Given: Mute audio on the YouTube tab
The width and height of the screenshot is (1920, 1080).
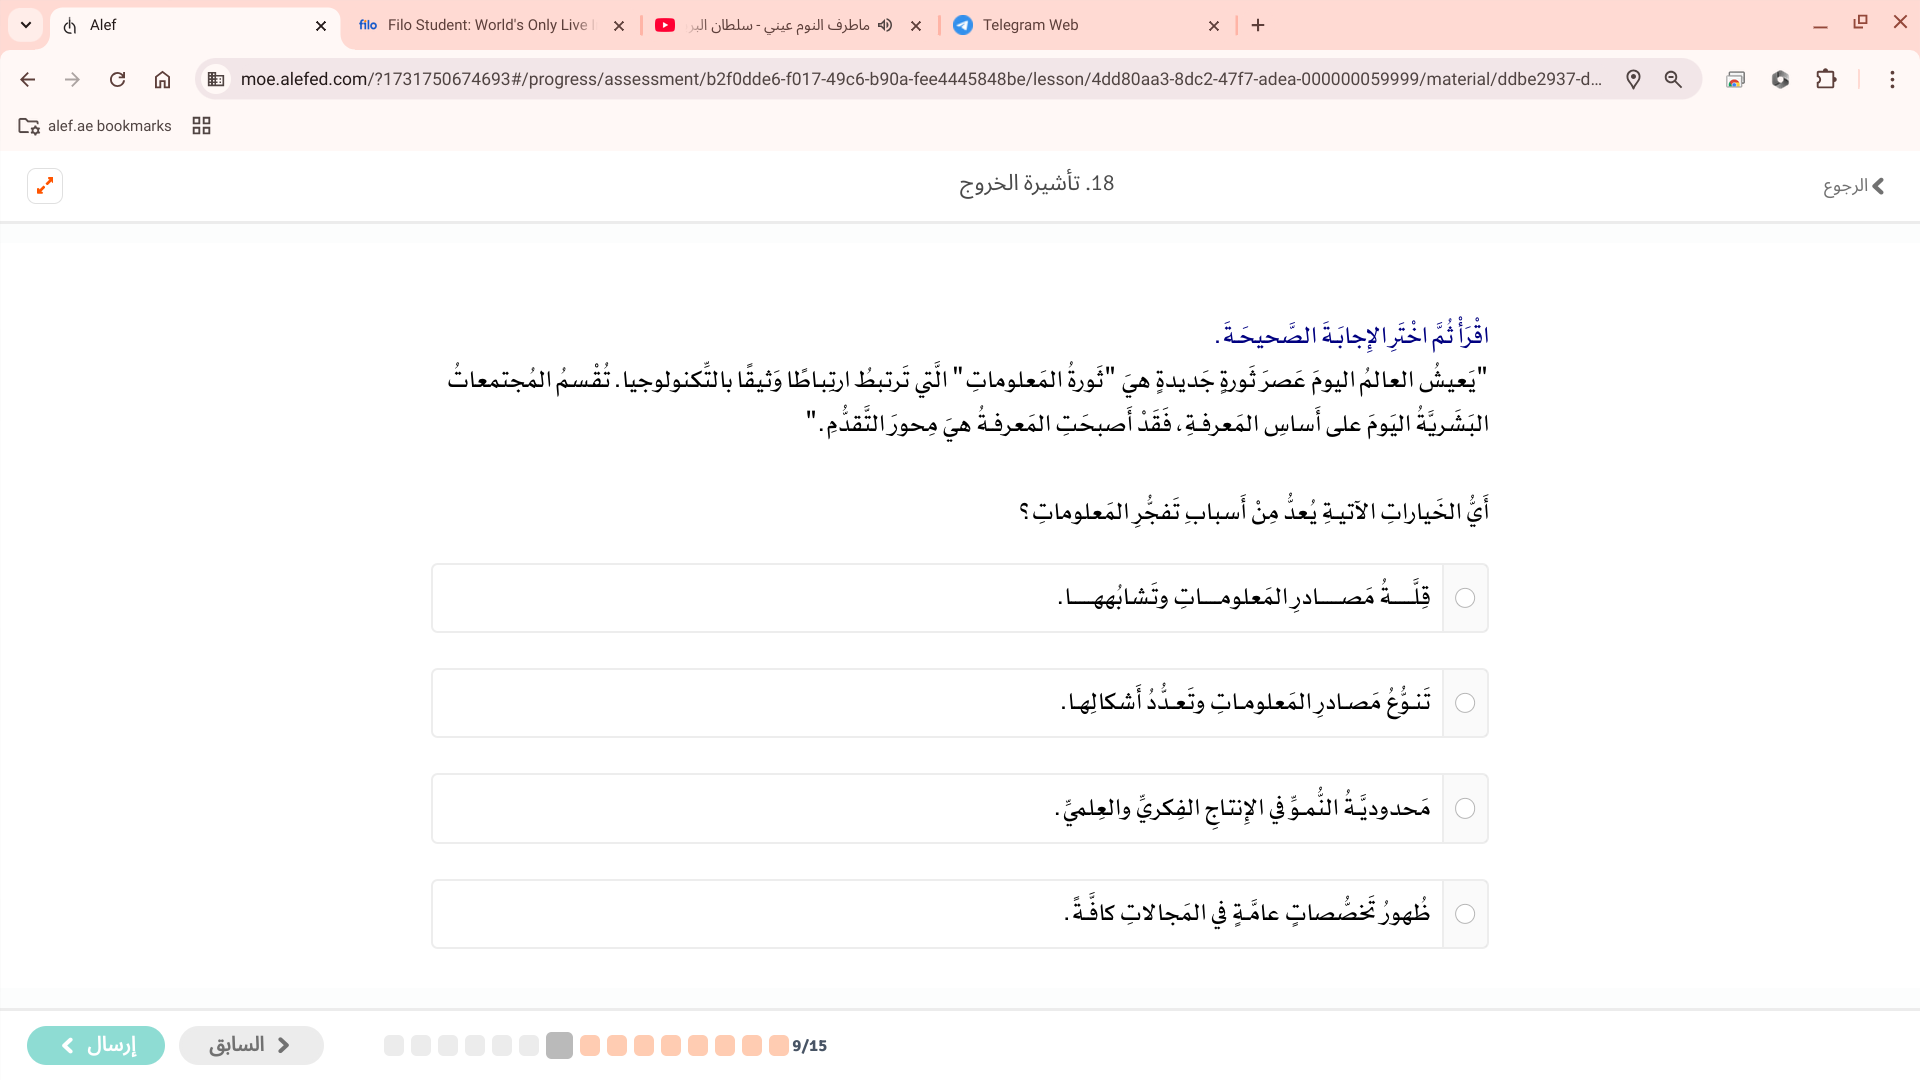Looking at the screenshot, I should tap(885, 25).
